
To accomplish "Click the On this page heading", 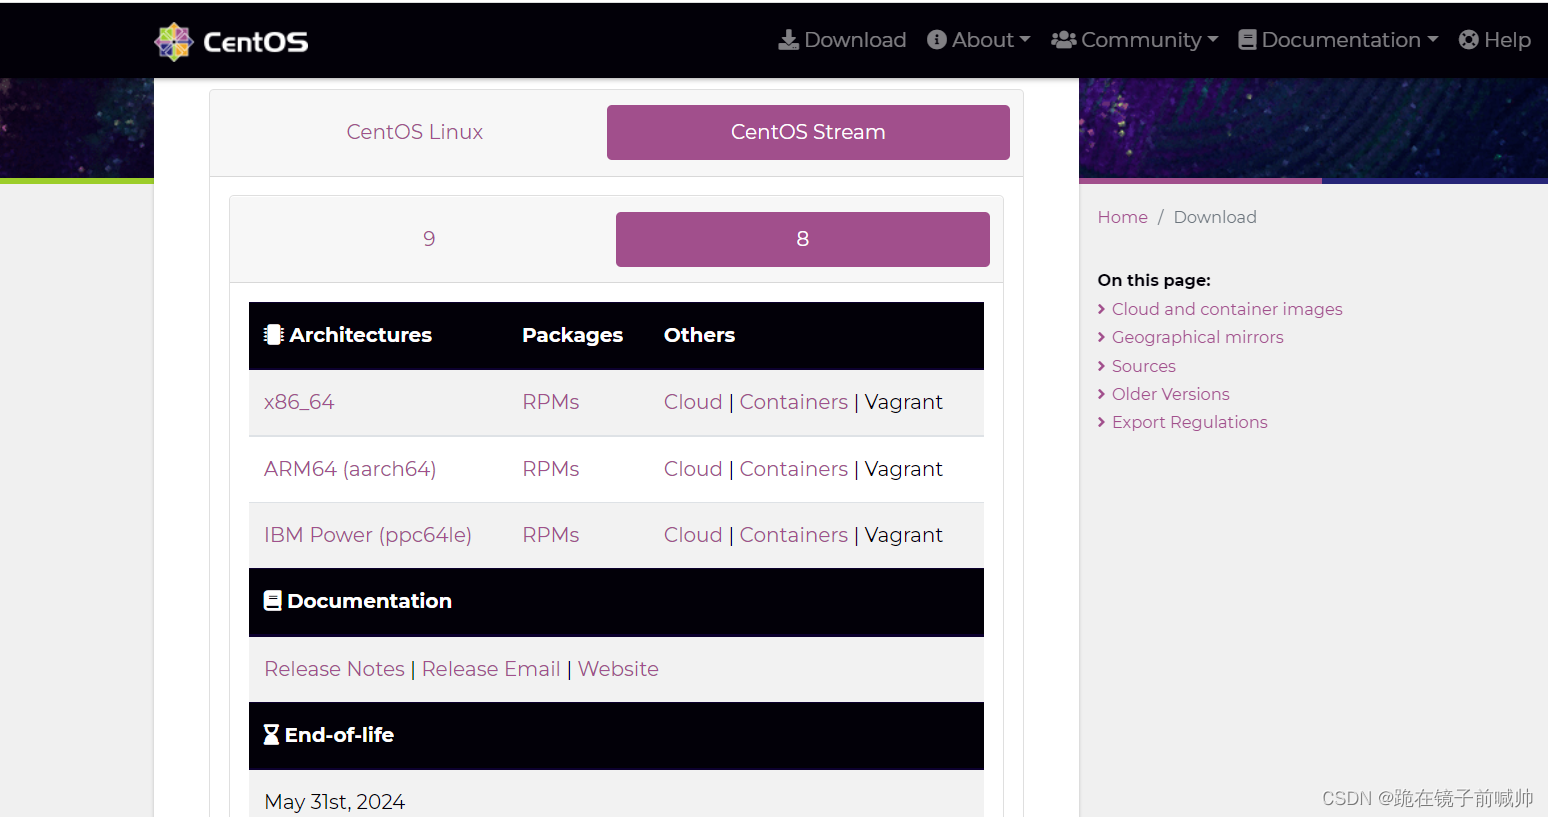I will click(1154, 280).
